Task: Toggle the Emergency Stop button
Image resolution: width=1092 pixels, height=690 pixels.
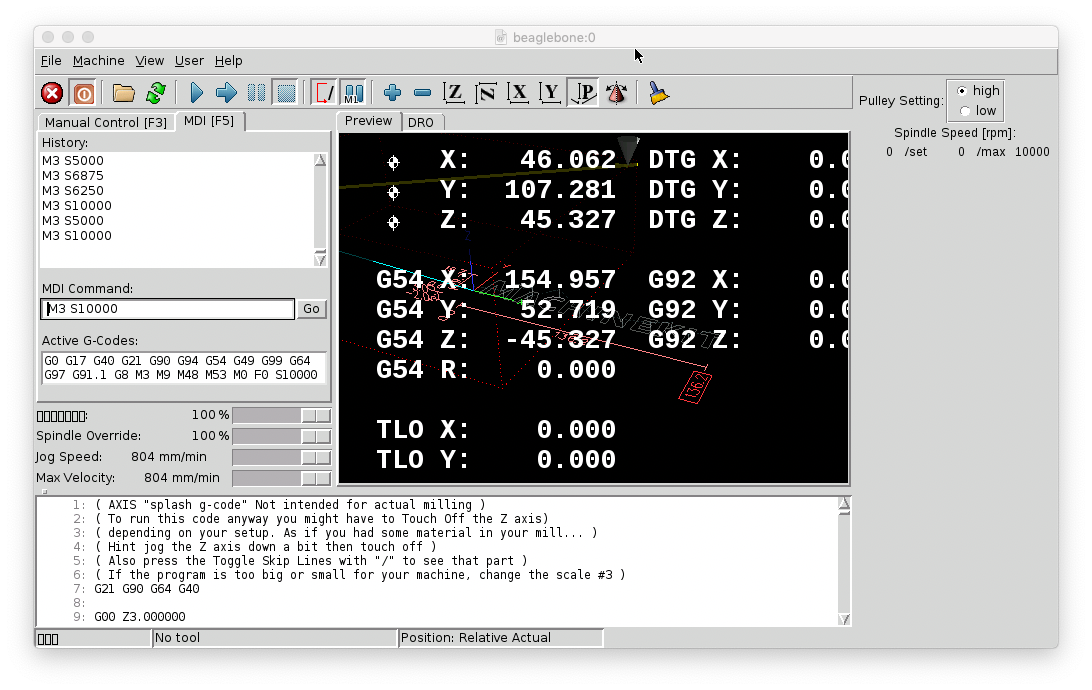Action: pyautogui.click(x=52, y=93)
